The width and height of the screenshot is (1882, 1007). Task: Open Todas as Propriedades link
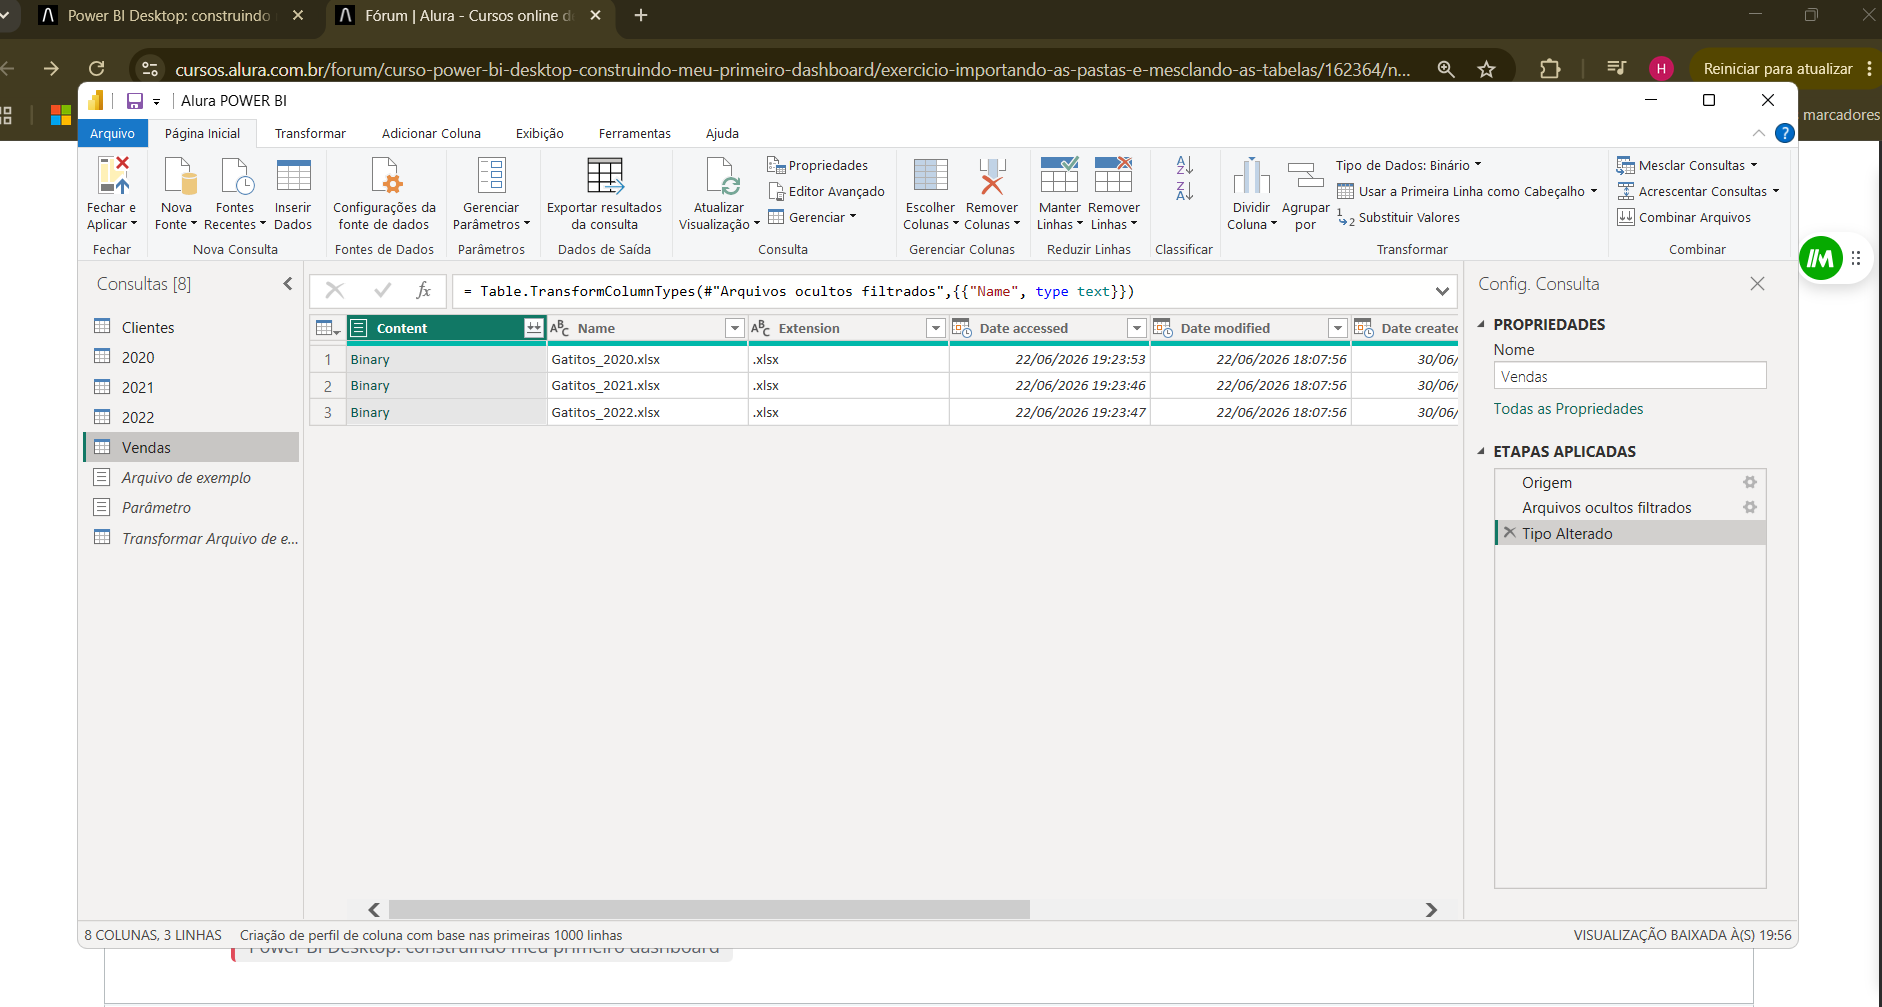tap(1568, 408)
